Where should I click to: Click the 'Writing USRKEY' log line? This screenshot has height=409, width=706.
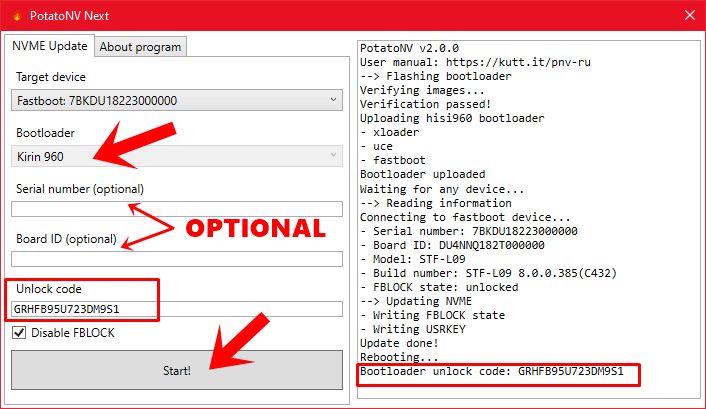(x=412, y=329)
